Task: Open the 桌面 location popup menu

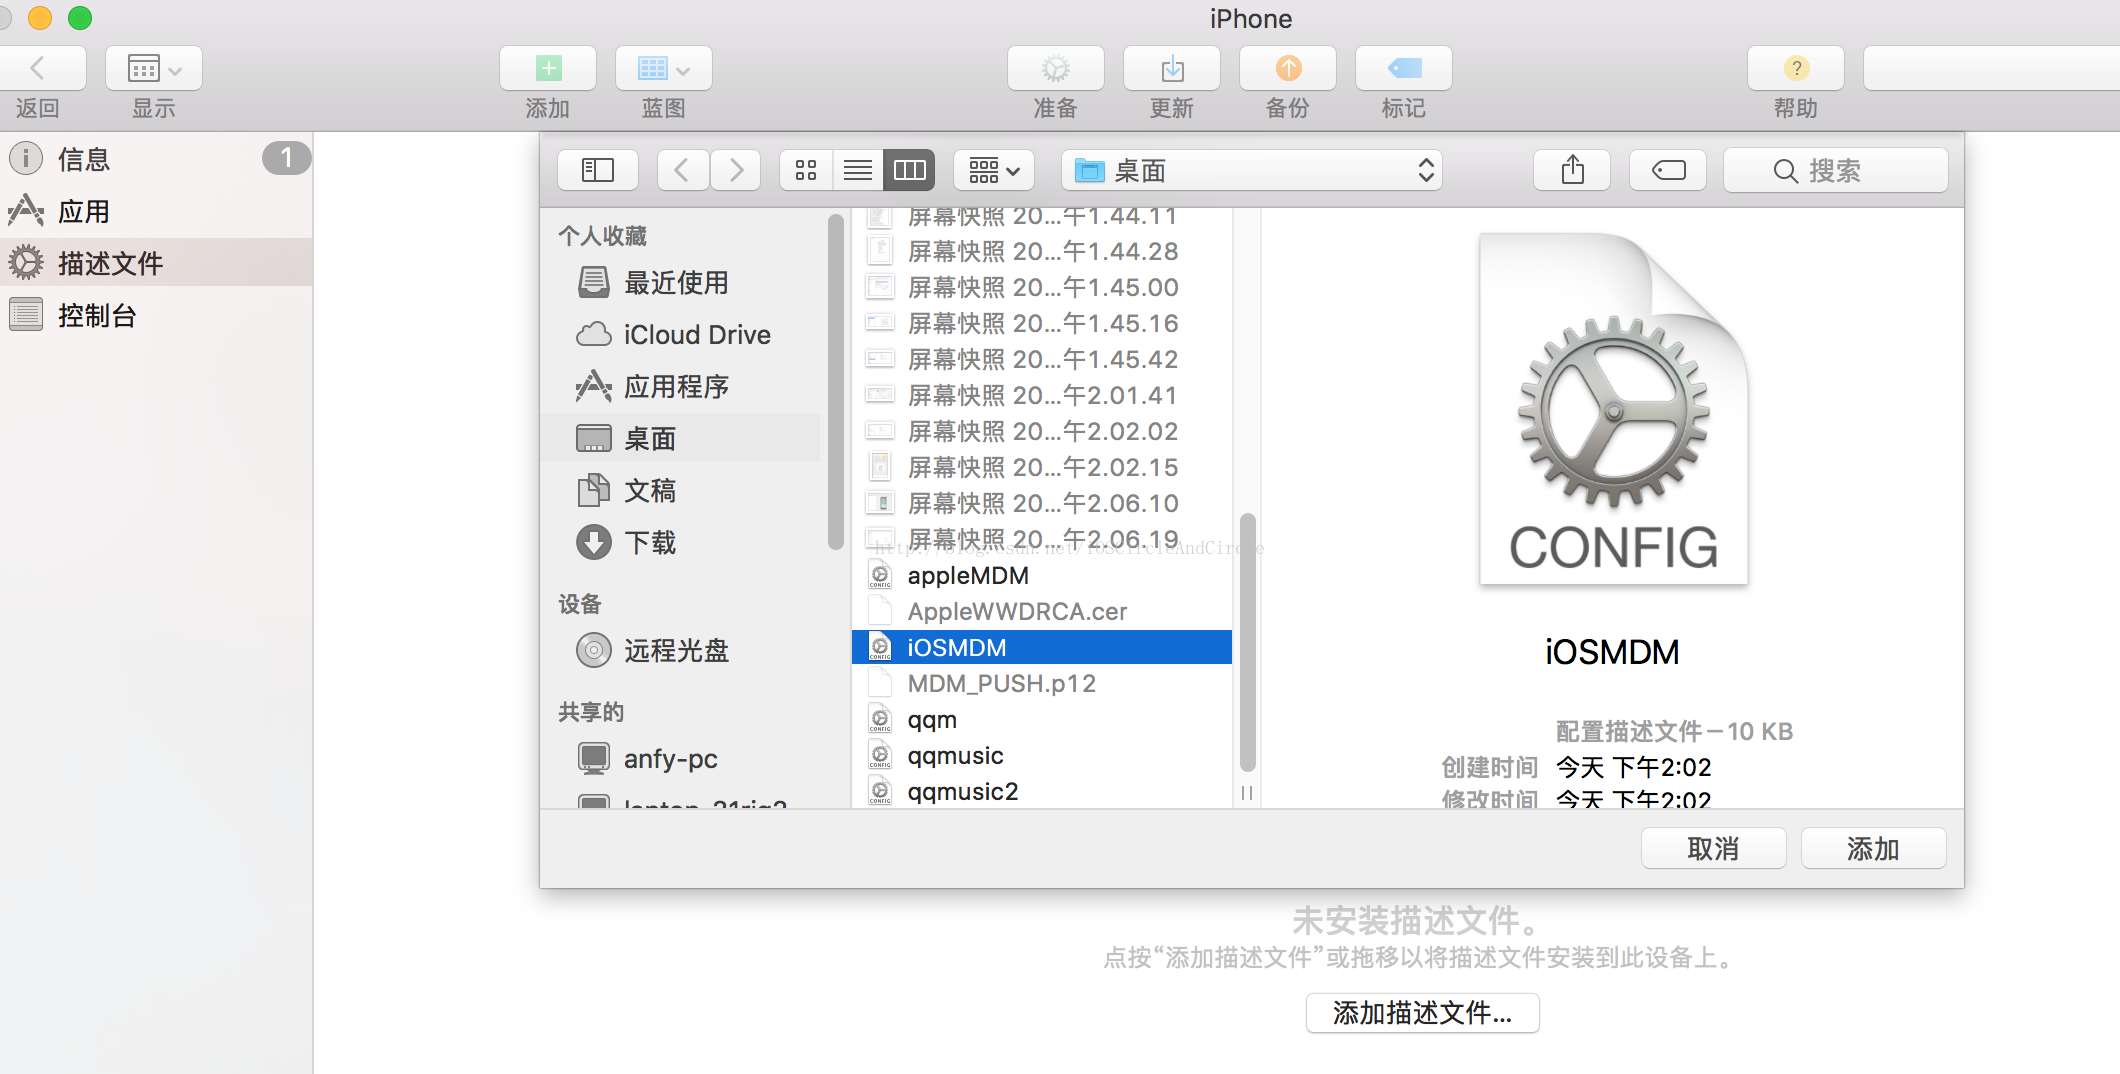Action: [1252, 171]
